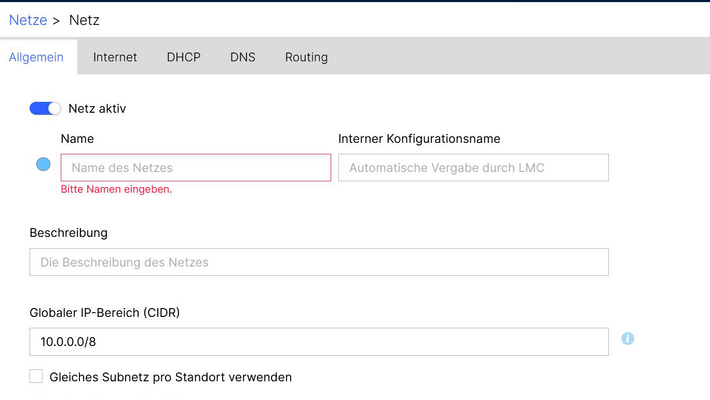Click the 'Bitte Namen eingeben.' error message
The height and width of the screenshot is (400, 710).
(x=116, y=189)
